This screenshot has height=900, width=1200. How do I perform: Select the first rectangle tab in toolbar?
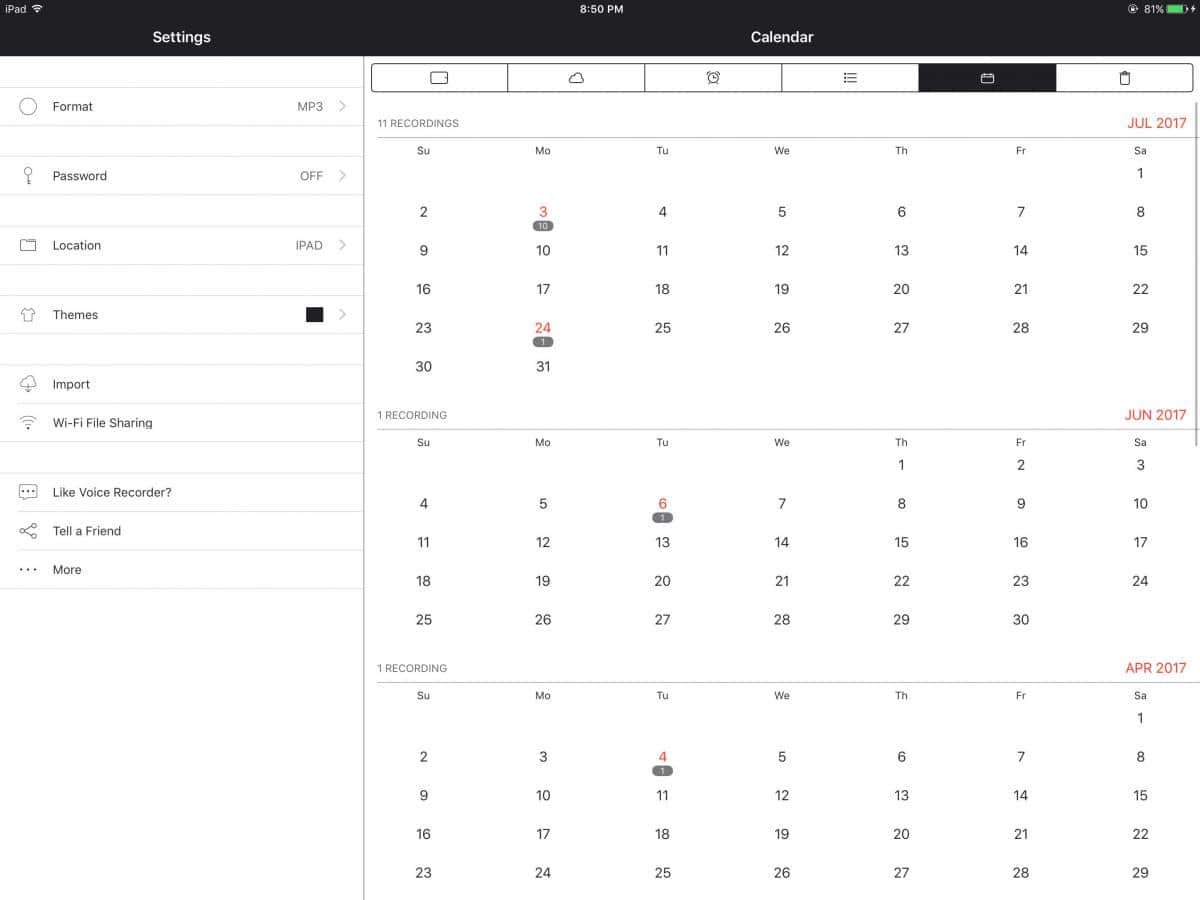pos(439,78)
